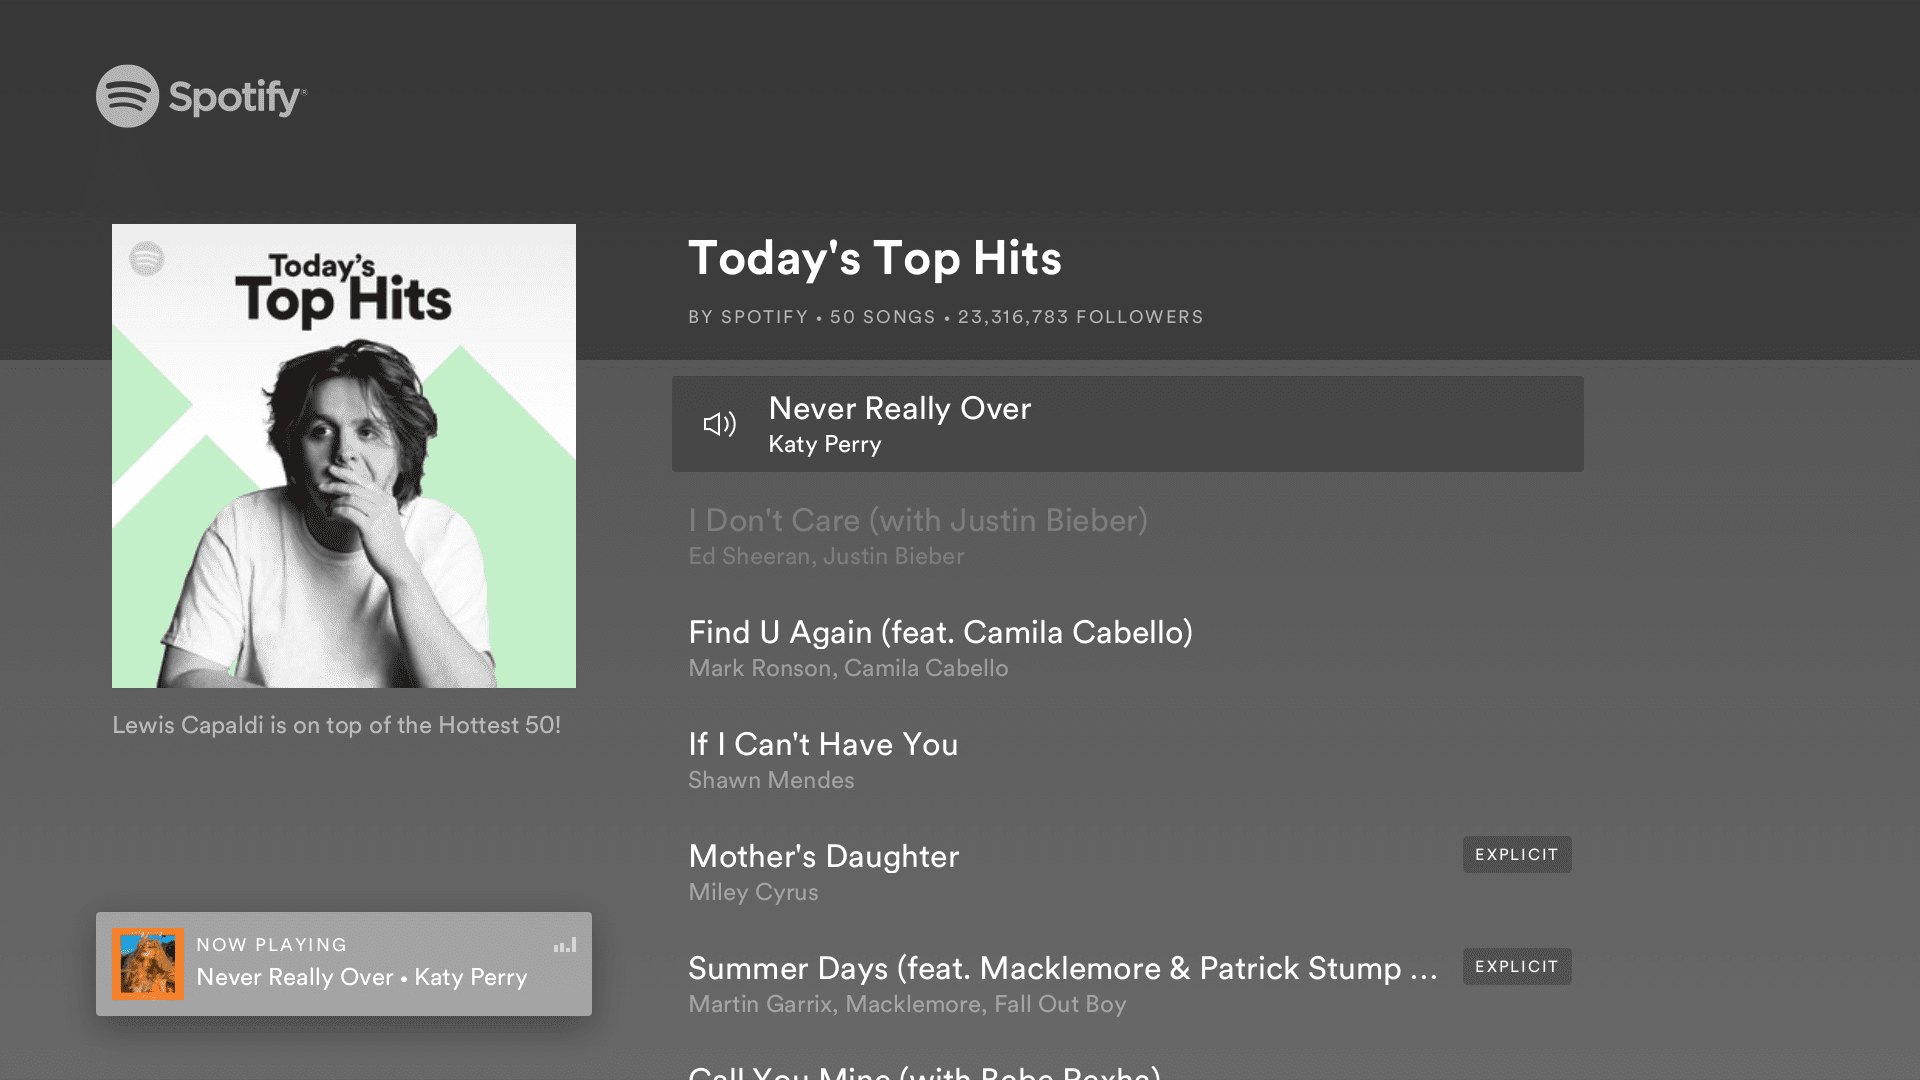Click the Today's Top Hits playlist title
This screenshot has width=1920, height=1080.
tap(875, 258)
